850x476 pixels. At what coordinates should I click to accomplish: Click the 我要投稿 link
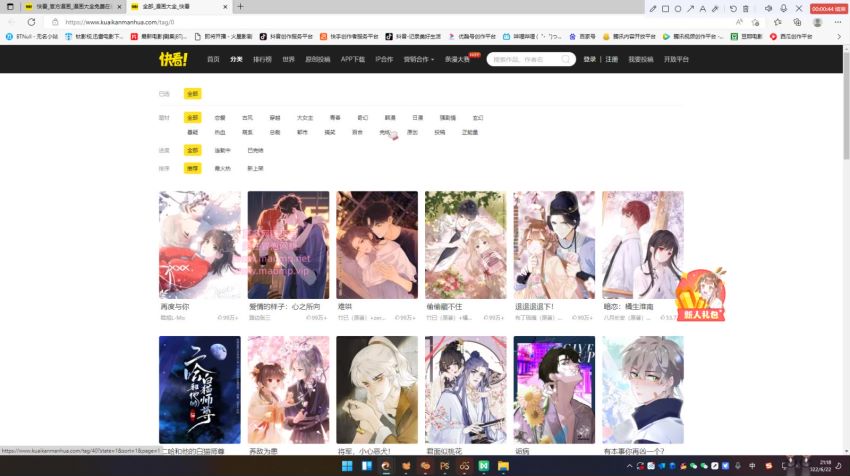coord(641,59)
